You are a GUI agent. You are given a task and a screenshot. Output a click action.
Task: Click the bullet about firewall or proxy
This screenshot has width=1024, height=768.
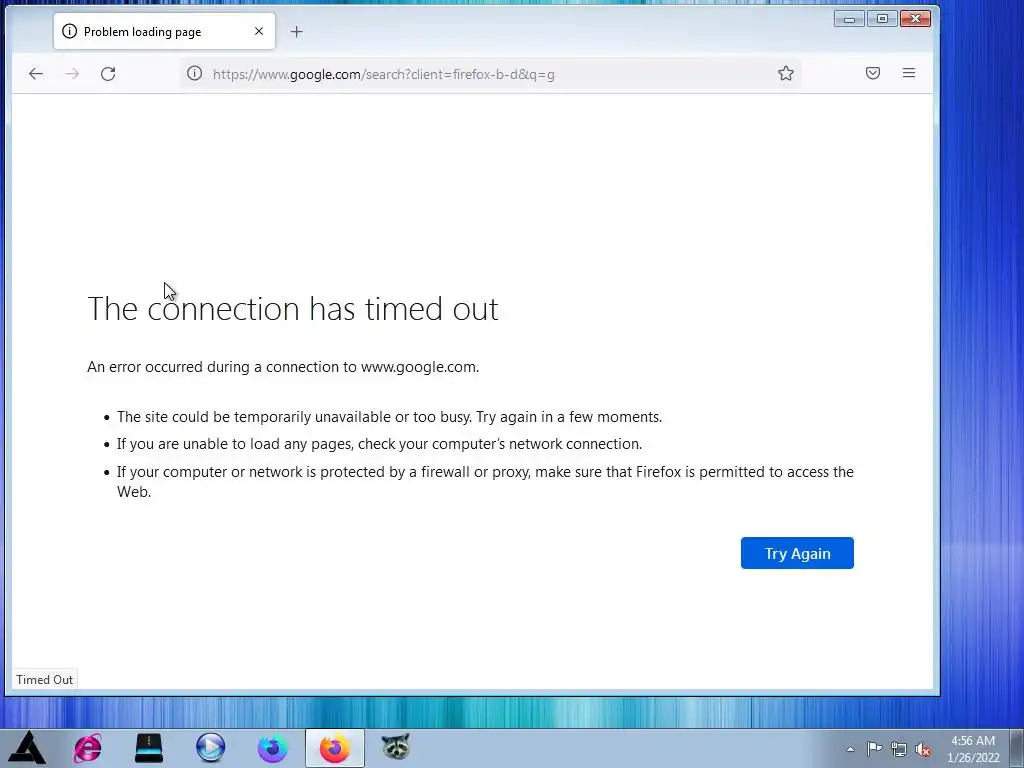click(485, 481)
